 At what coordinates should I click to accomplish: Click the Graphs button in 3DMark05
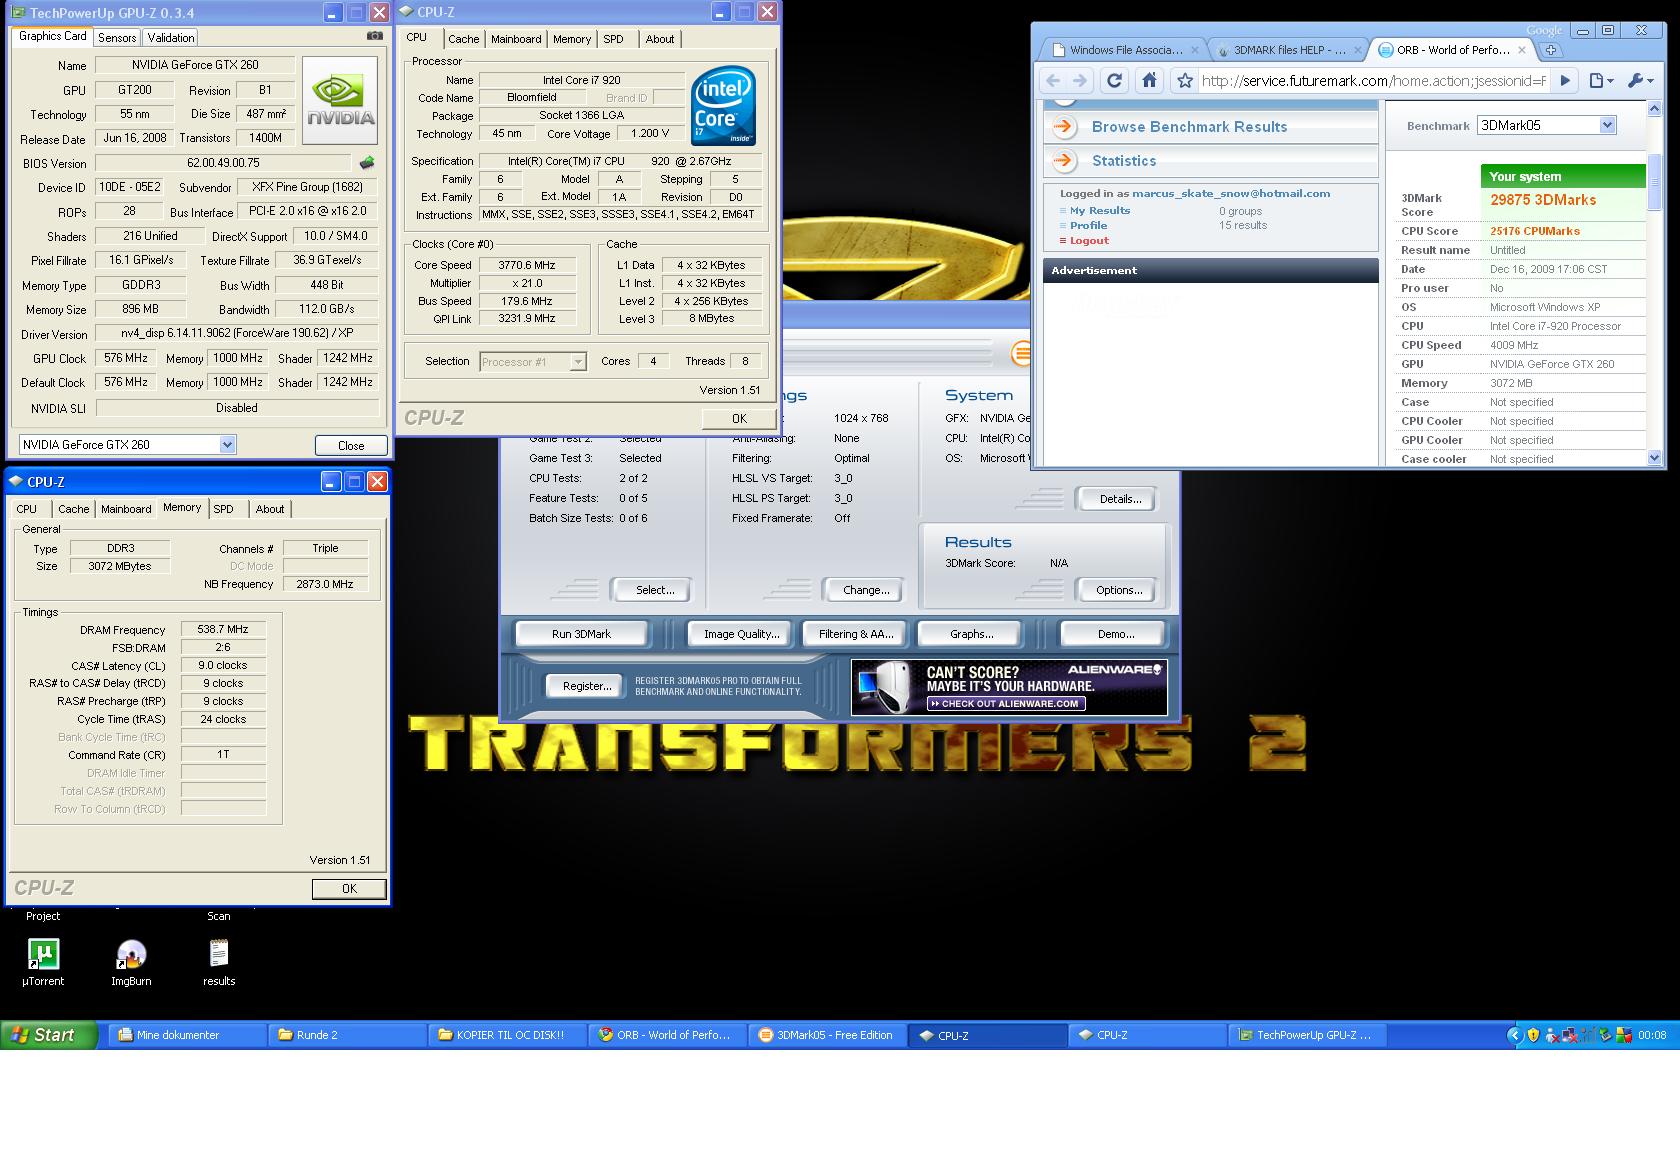[x=971, y=634]
